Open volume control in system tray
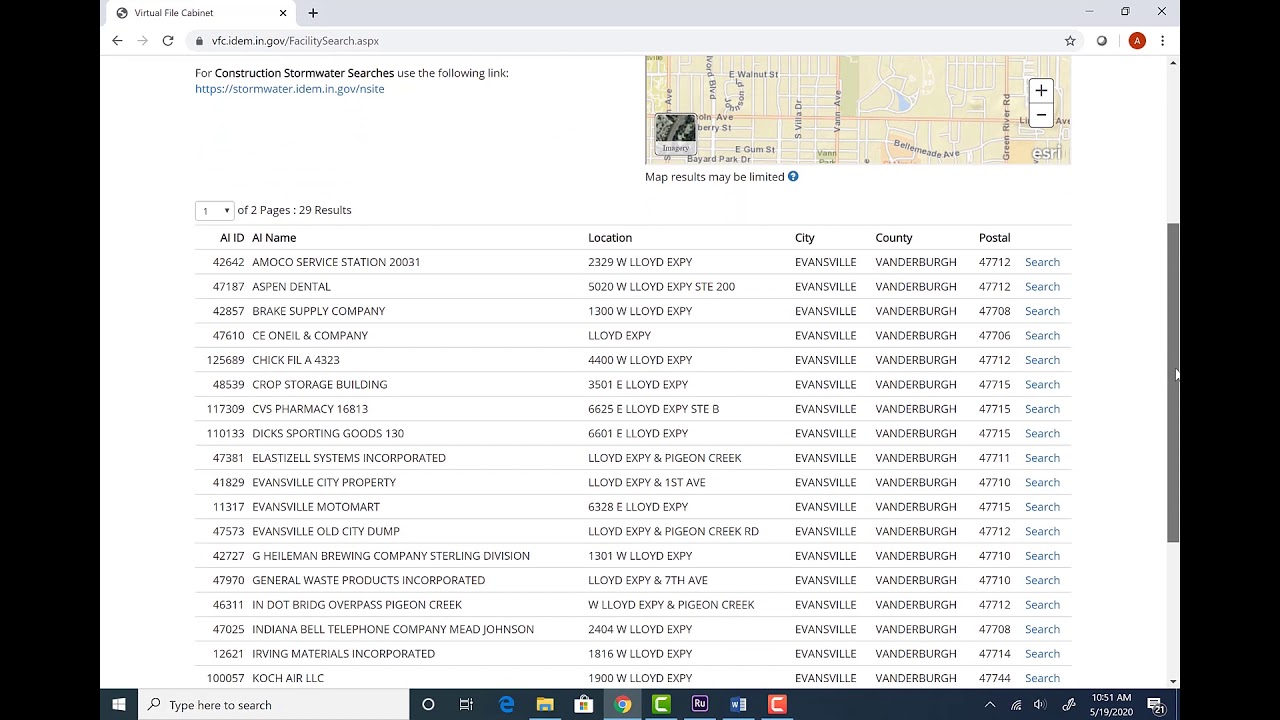Screen dimensions: 1280x720 point(1040,705)
